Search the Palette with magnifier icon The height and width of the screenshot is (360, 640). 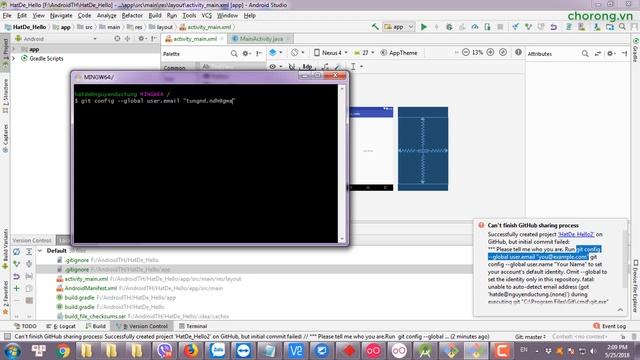point(234,53)
